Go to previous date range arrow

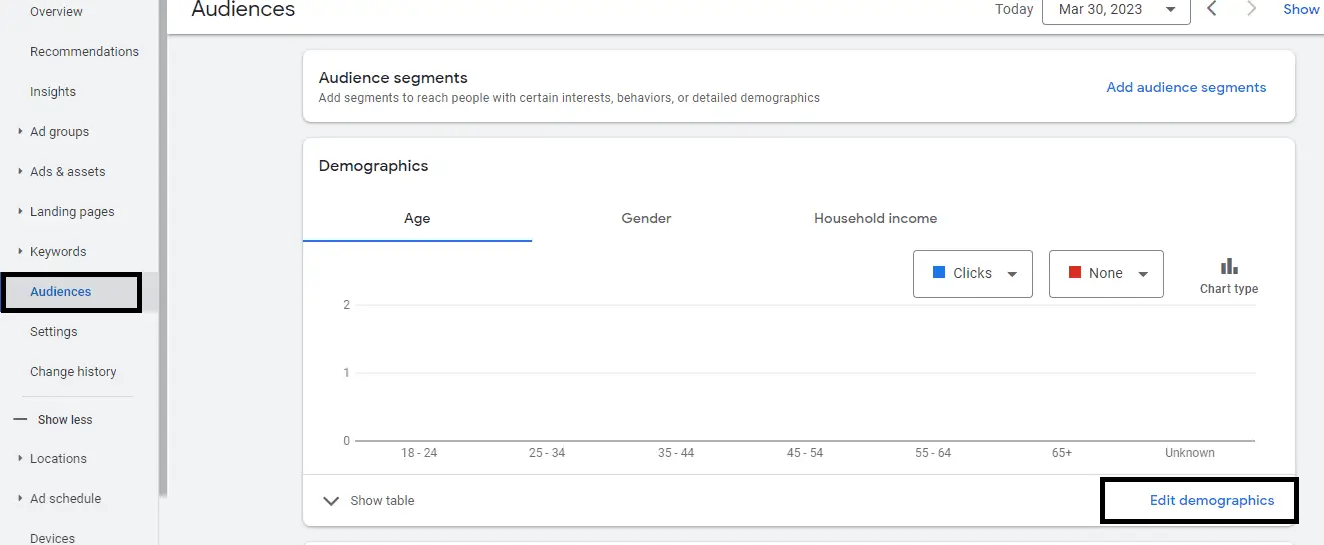1212,9
